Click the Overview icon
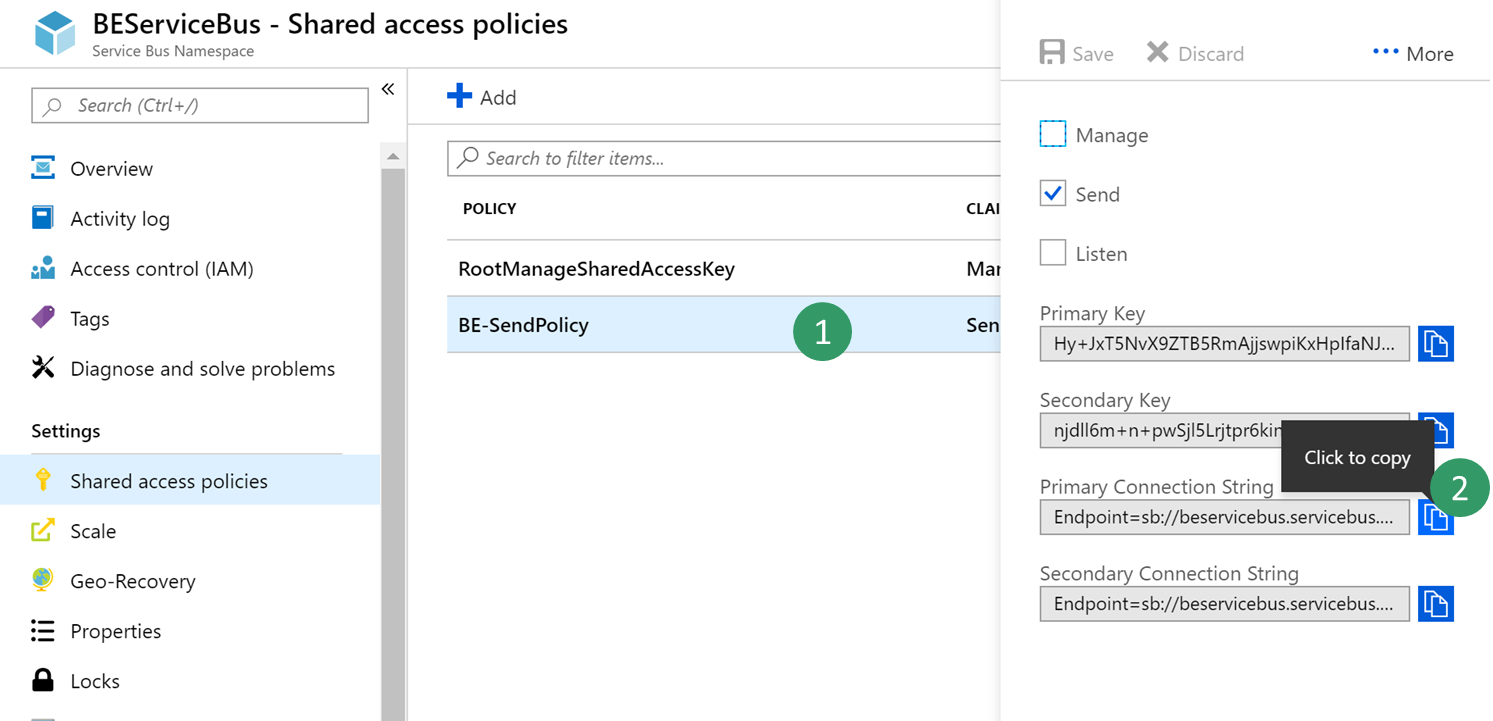This screenshot has height=721, width=1493. coord(43,167)
